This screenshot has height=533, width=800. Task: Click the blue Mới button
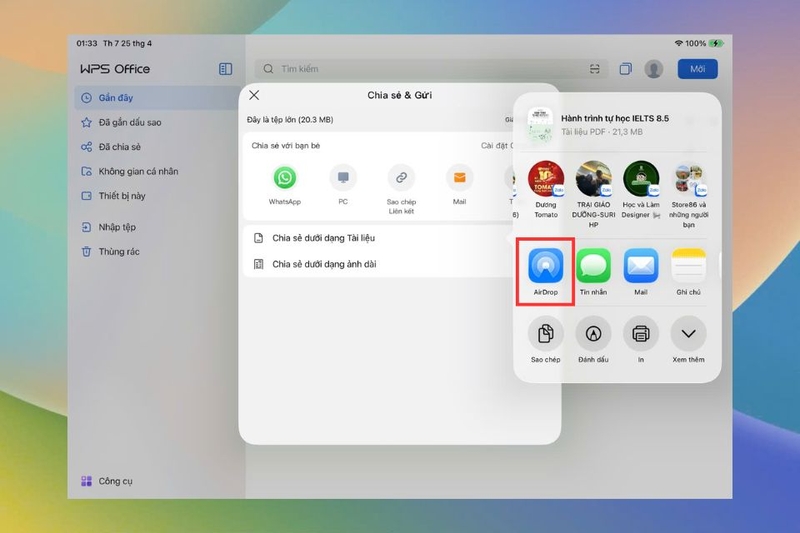697,69
